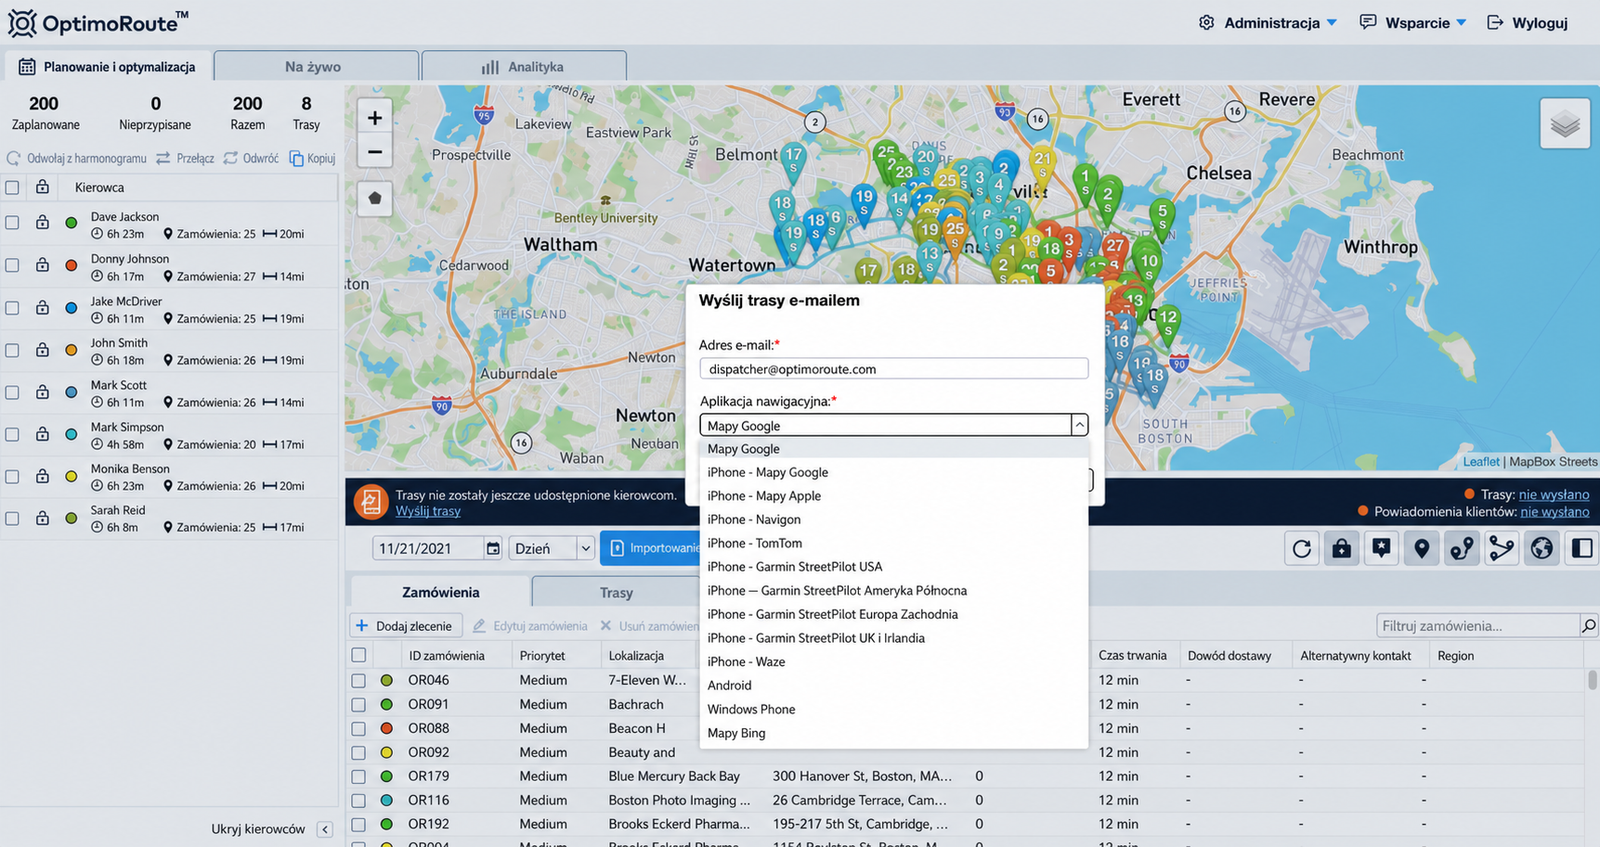Click lock icon for Donny Johnson
Screen dimensions: 1600x847
click(43, 265)
